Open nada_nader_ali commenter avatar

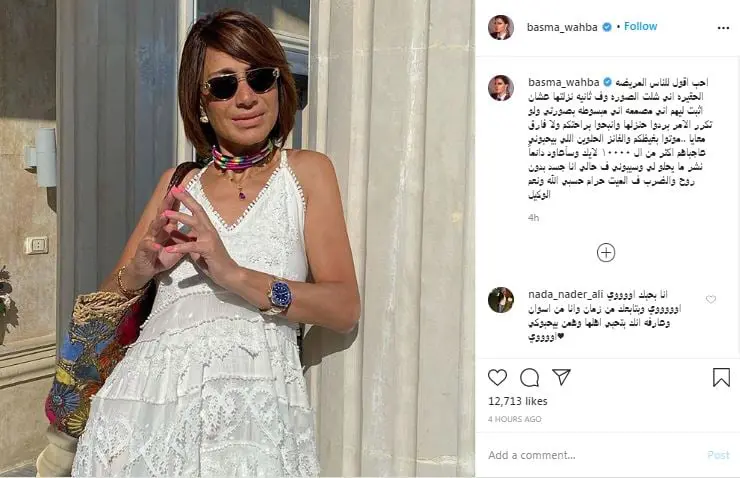coord(501,300)
